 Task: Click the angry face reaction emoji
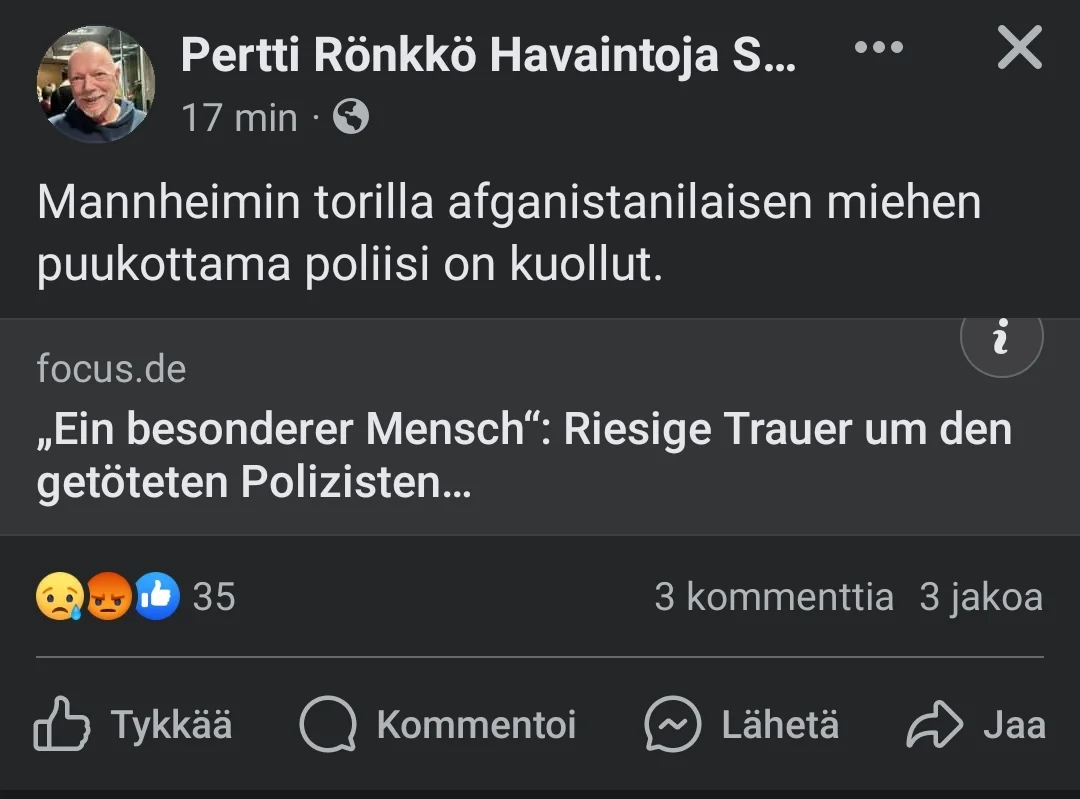[108, 597]
